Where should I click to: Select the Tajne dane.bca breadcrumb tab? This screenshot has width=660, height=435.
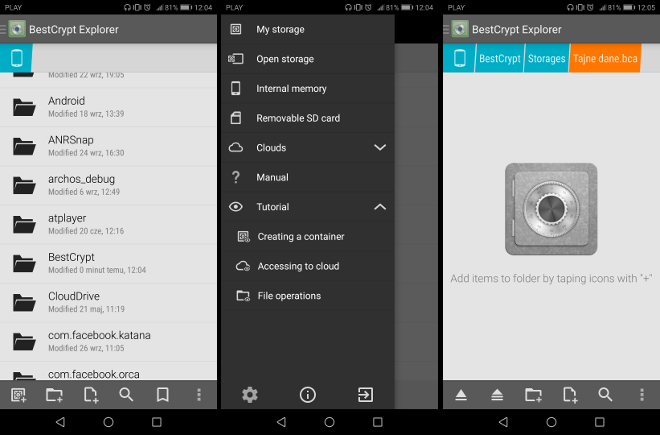(x=603, y=58)
